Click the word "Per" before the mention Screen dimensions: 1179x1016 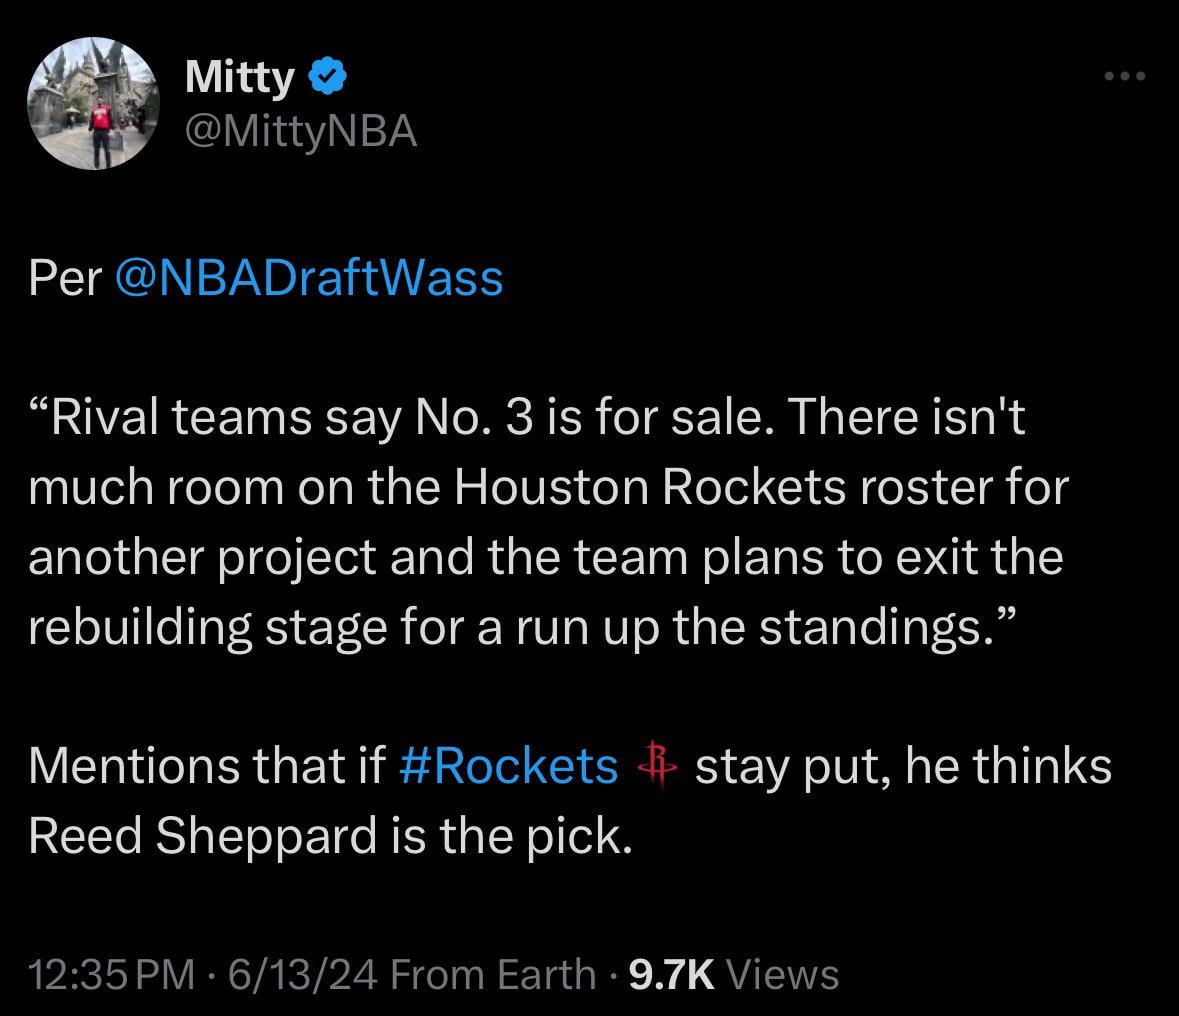click(66, 278)
